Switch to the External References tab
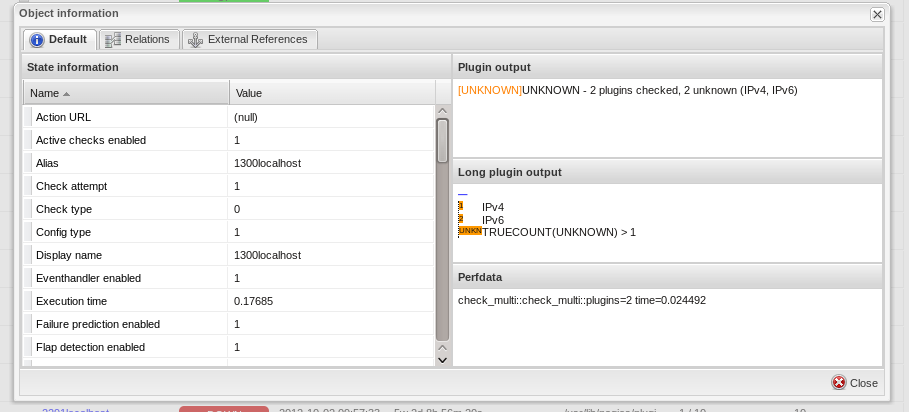The height and width of the screenshot is (412, 909). pyautogui.click(x=251, y=40)
